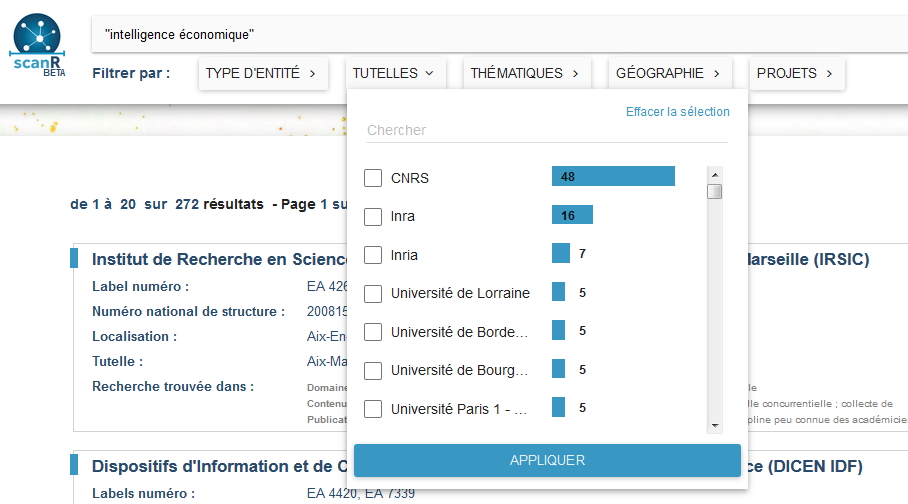Image resolution: width=908 pixels, height=504 pixels.
Task: Select Université de Lorraine checkbox
Action: tap(373, 294)
